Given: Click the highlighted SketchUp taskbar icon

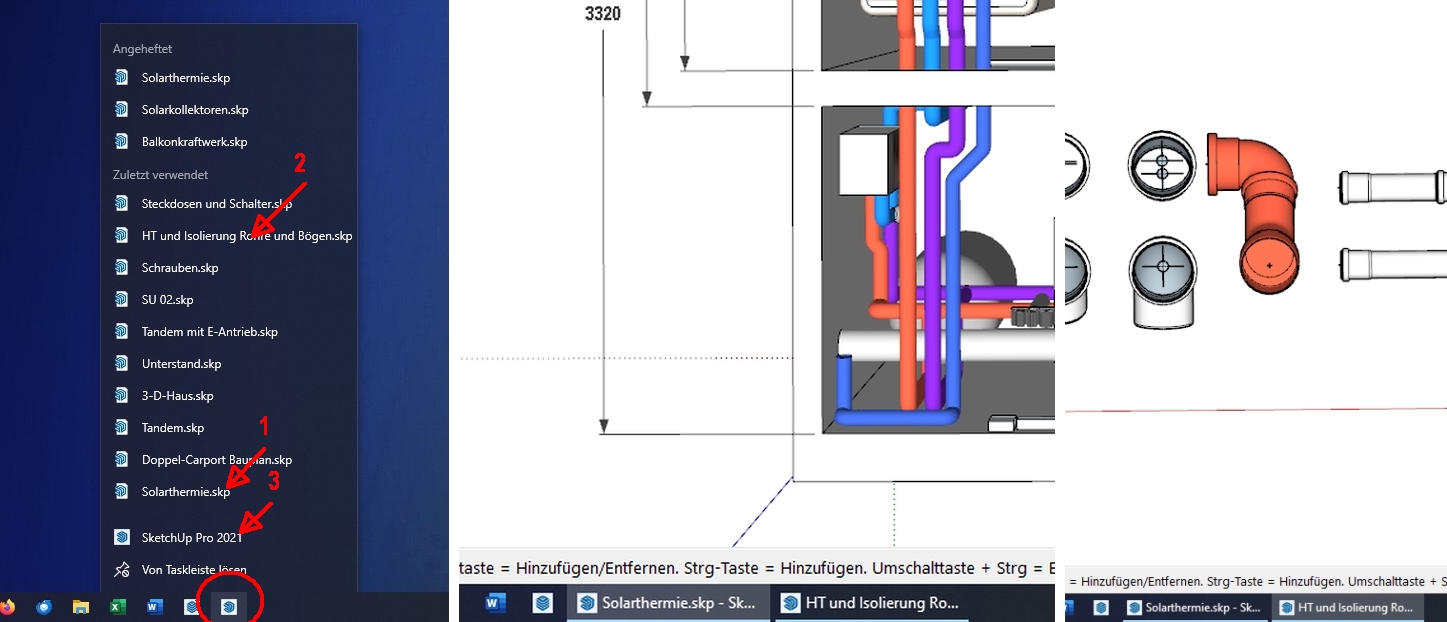Looking at the screenshot, I should tap(228, 606).
